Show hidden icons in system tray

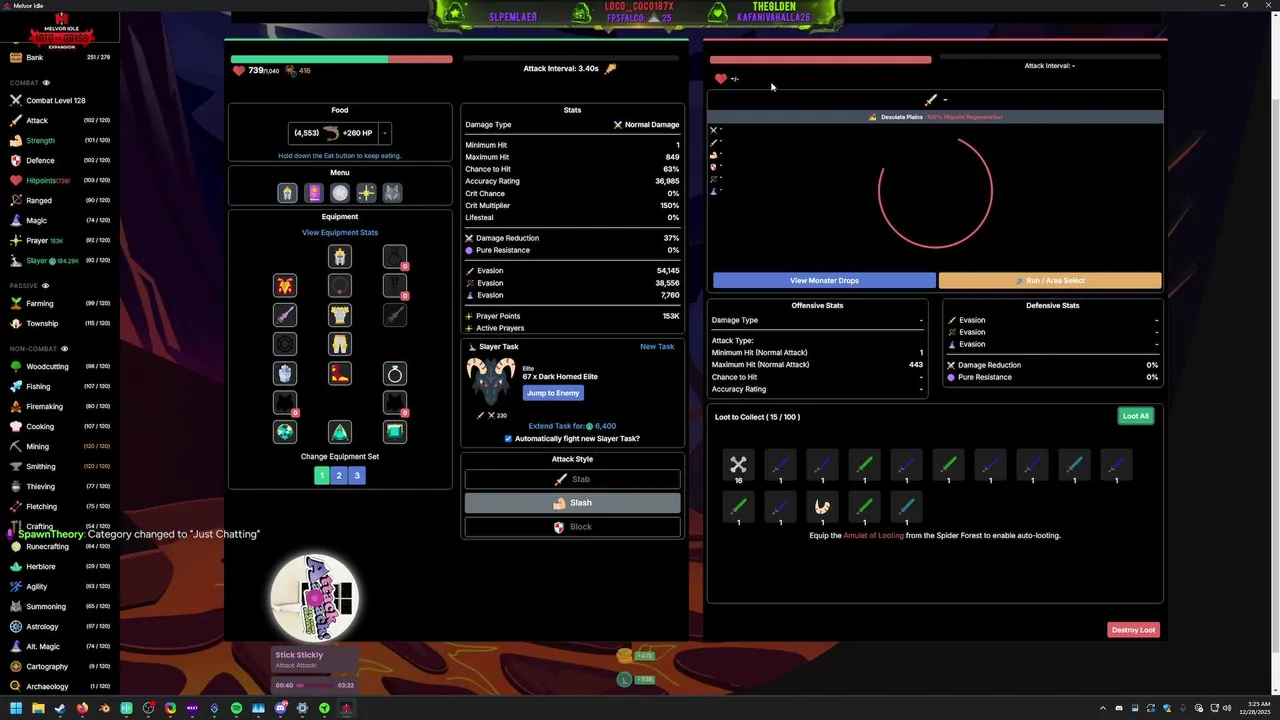1103,708
